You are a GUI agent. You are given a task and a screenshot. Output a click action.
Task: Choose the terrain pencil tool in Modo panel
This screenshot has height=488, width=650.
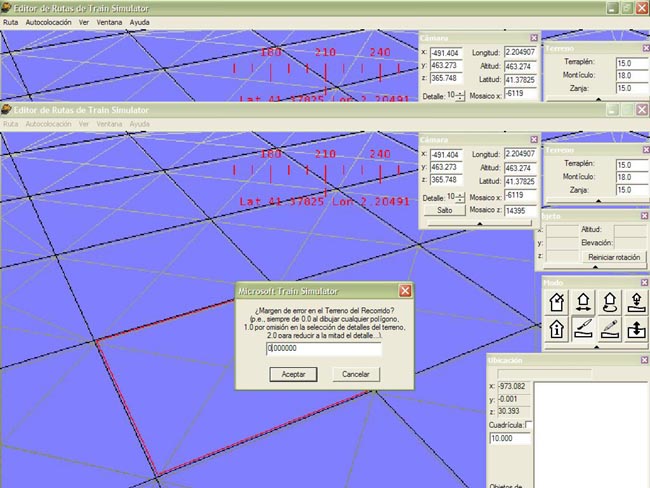click(608, 328)
